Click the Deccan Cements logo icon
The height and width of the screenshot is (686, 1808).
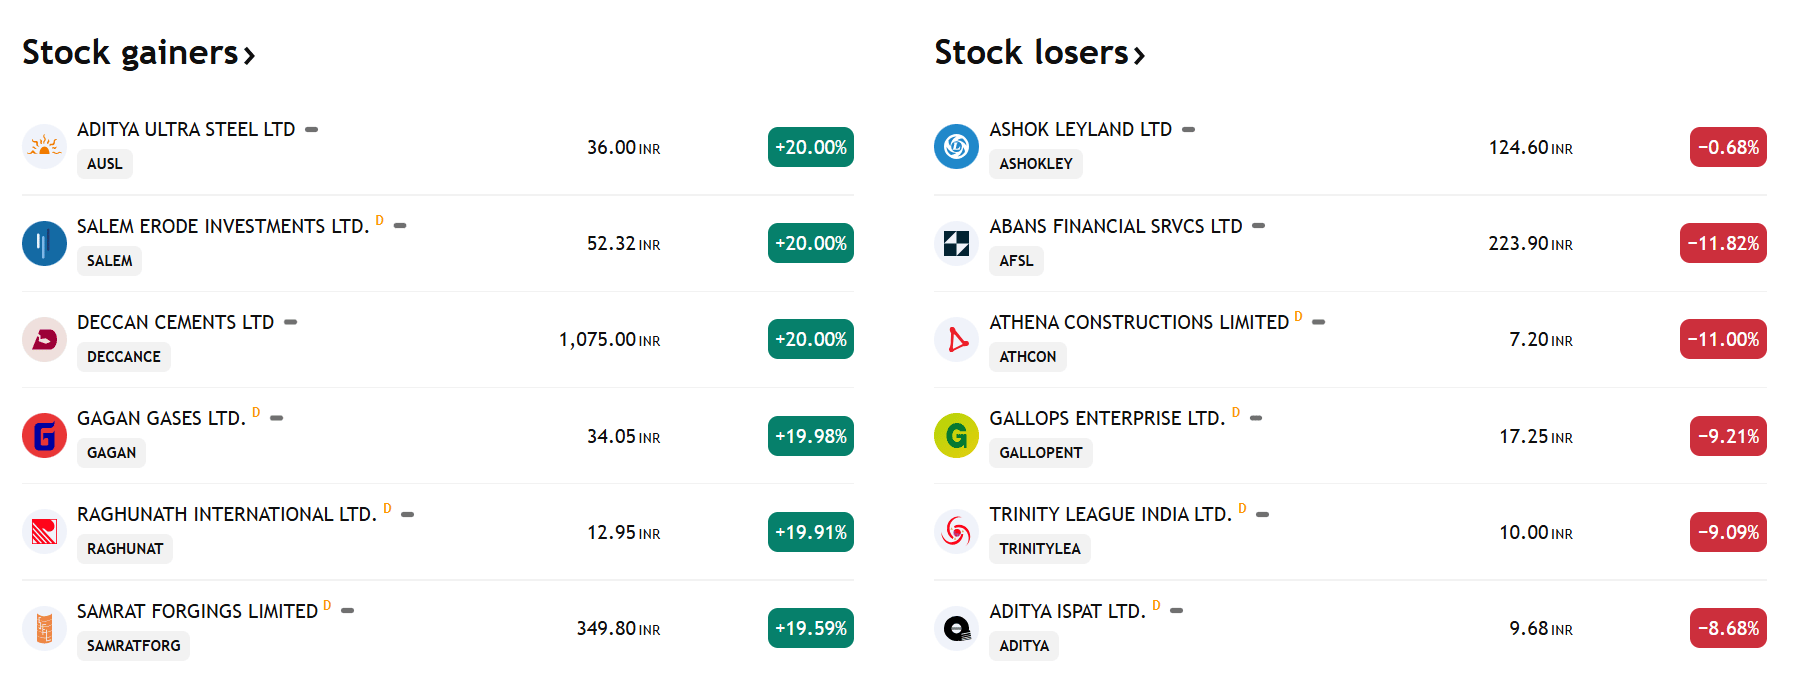pos(44,339)
